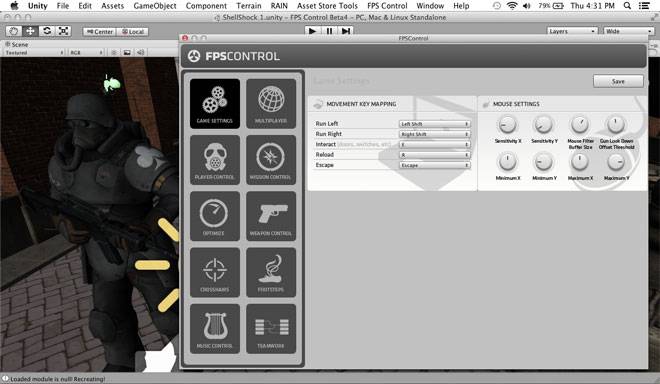Open the GameObject menu
This screenshot has height=384, width=660.
pyautogui.click(x=155, y=6)
